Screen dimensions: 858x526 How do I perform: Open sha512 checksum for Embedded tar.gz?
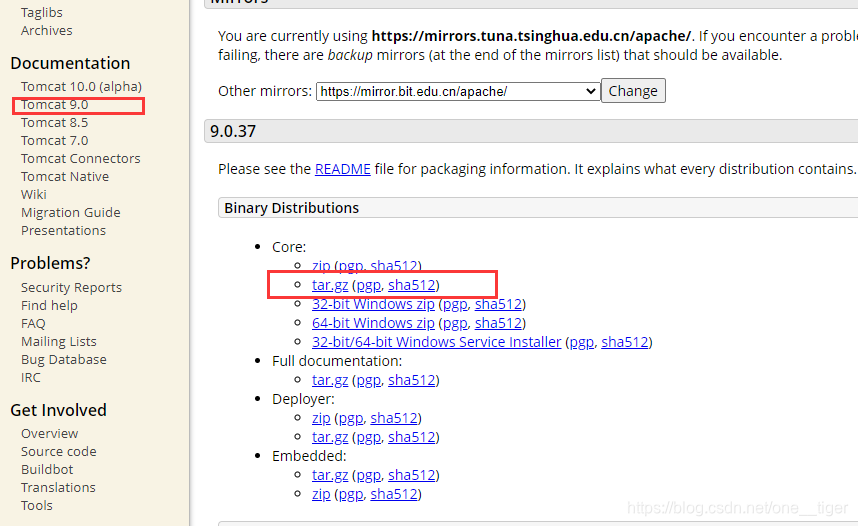(x=411, y=475)
